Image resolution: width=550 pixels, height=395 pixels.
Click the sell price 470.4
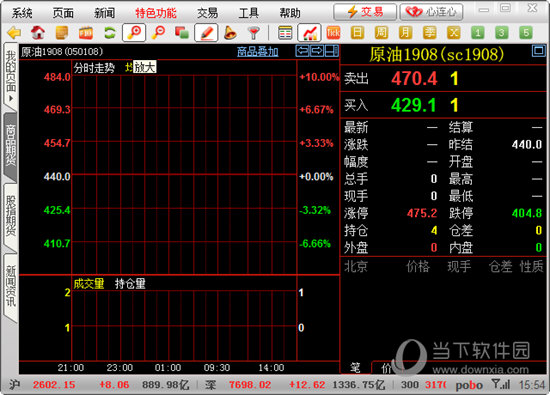[414, 78]
